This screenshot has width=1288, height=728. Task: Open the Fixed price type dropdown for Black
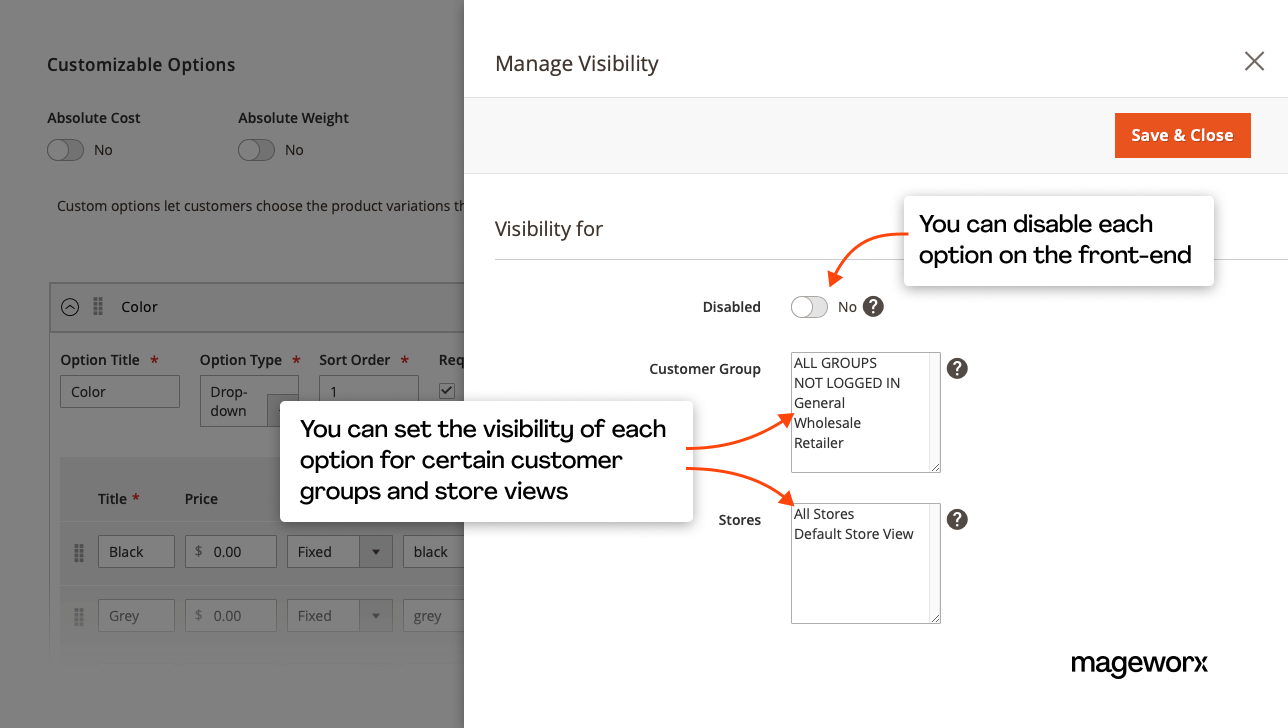coord(377,551)
